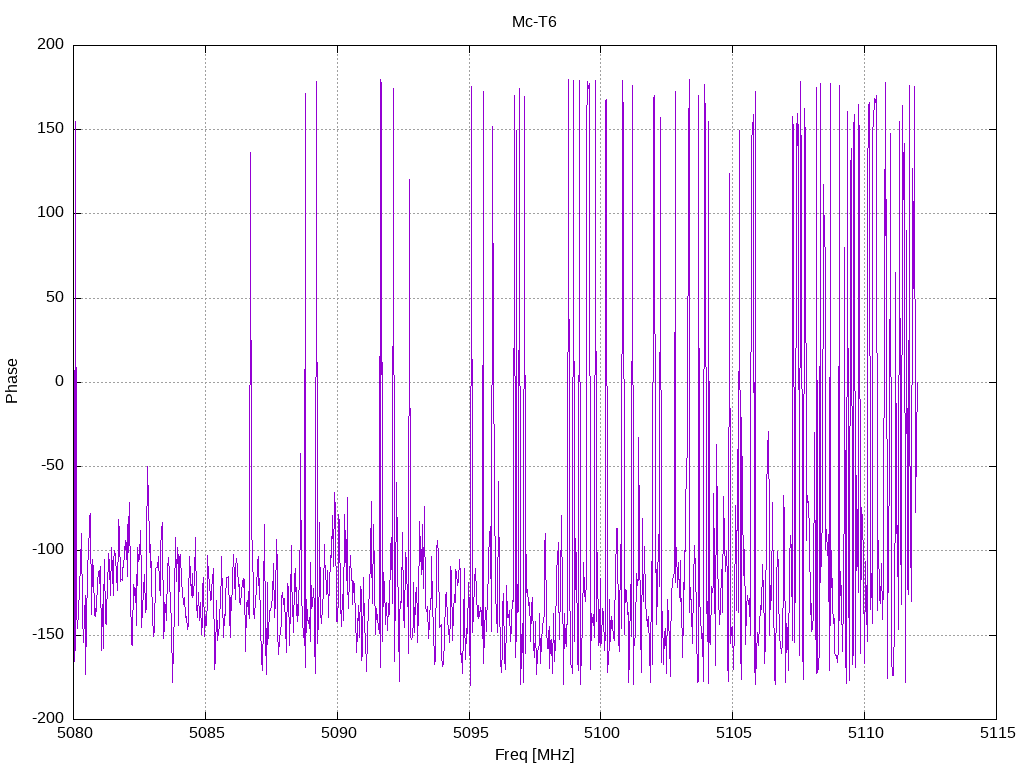Click the Freq [MHz] x-axis label
Screen dimensions: 1024x768
535,755
